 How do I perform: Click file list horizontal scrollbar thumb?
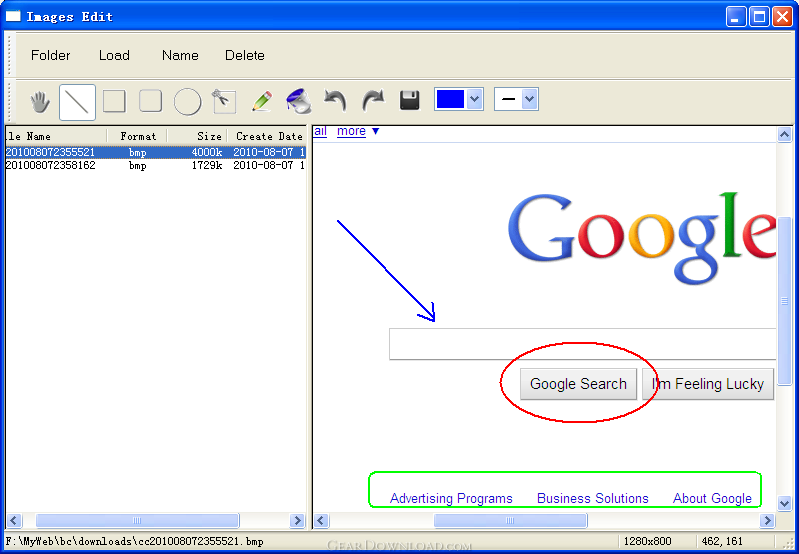coord(137,520)
